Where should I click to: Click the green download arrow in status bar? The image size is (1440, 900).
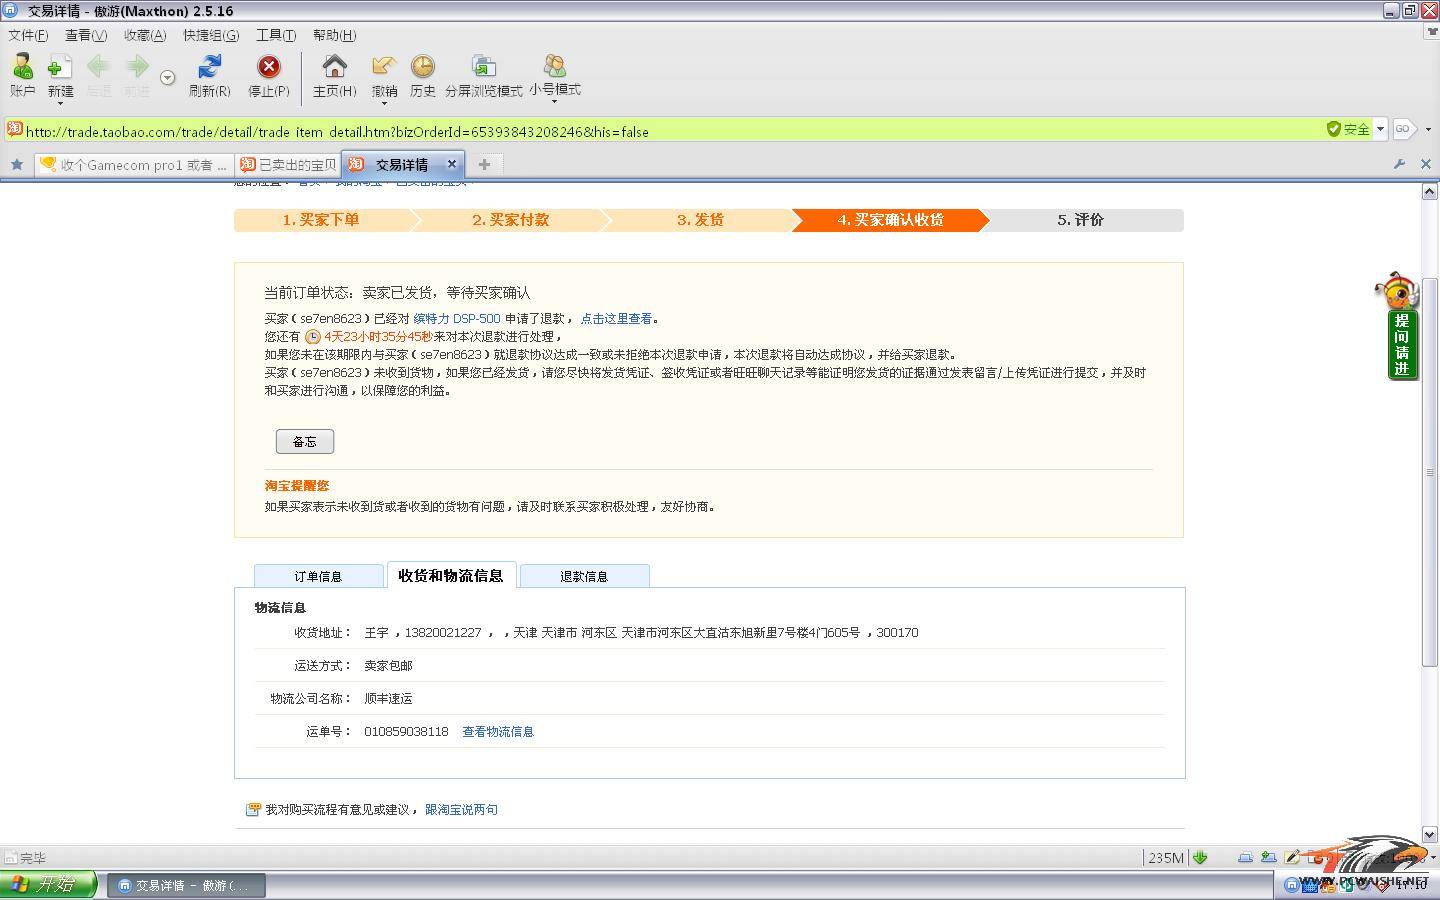(x=1200, y=857)
